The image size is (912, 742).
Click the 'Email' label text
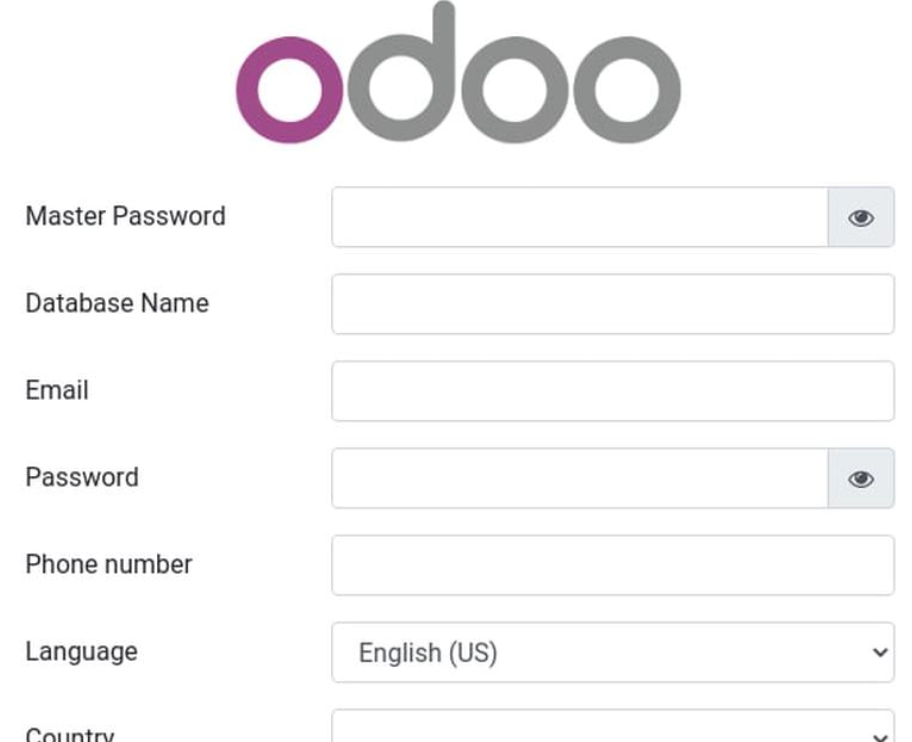[x=57, y=390]
